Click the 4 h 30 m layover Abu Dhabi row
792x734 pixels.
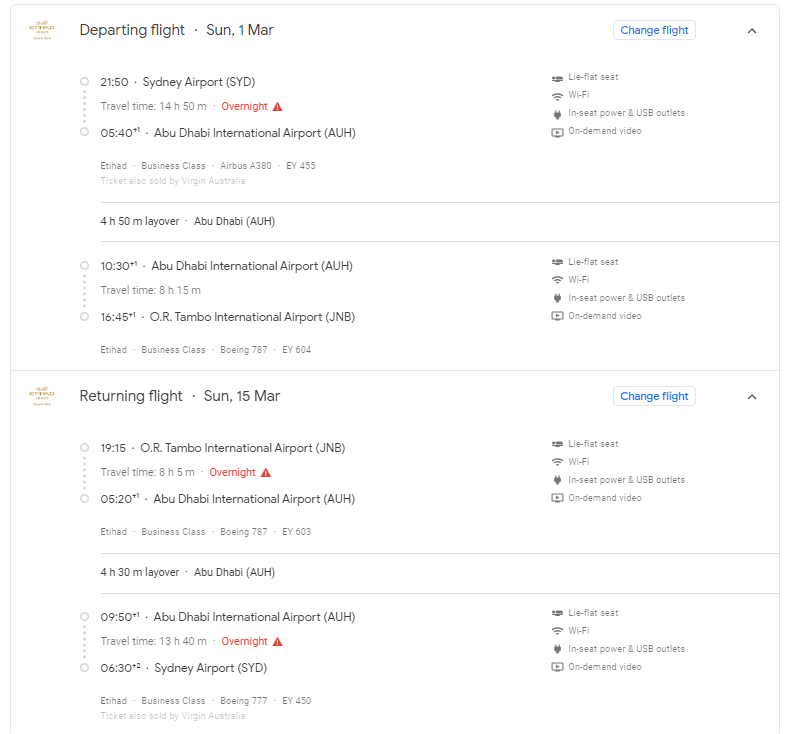(439, 573)
